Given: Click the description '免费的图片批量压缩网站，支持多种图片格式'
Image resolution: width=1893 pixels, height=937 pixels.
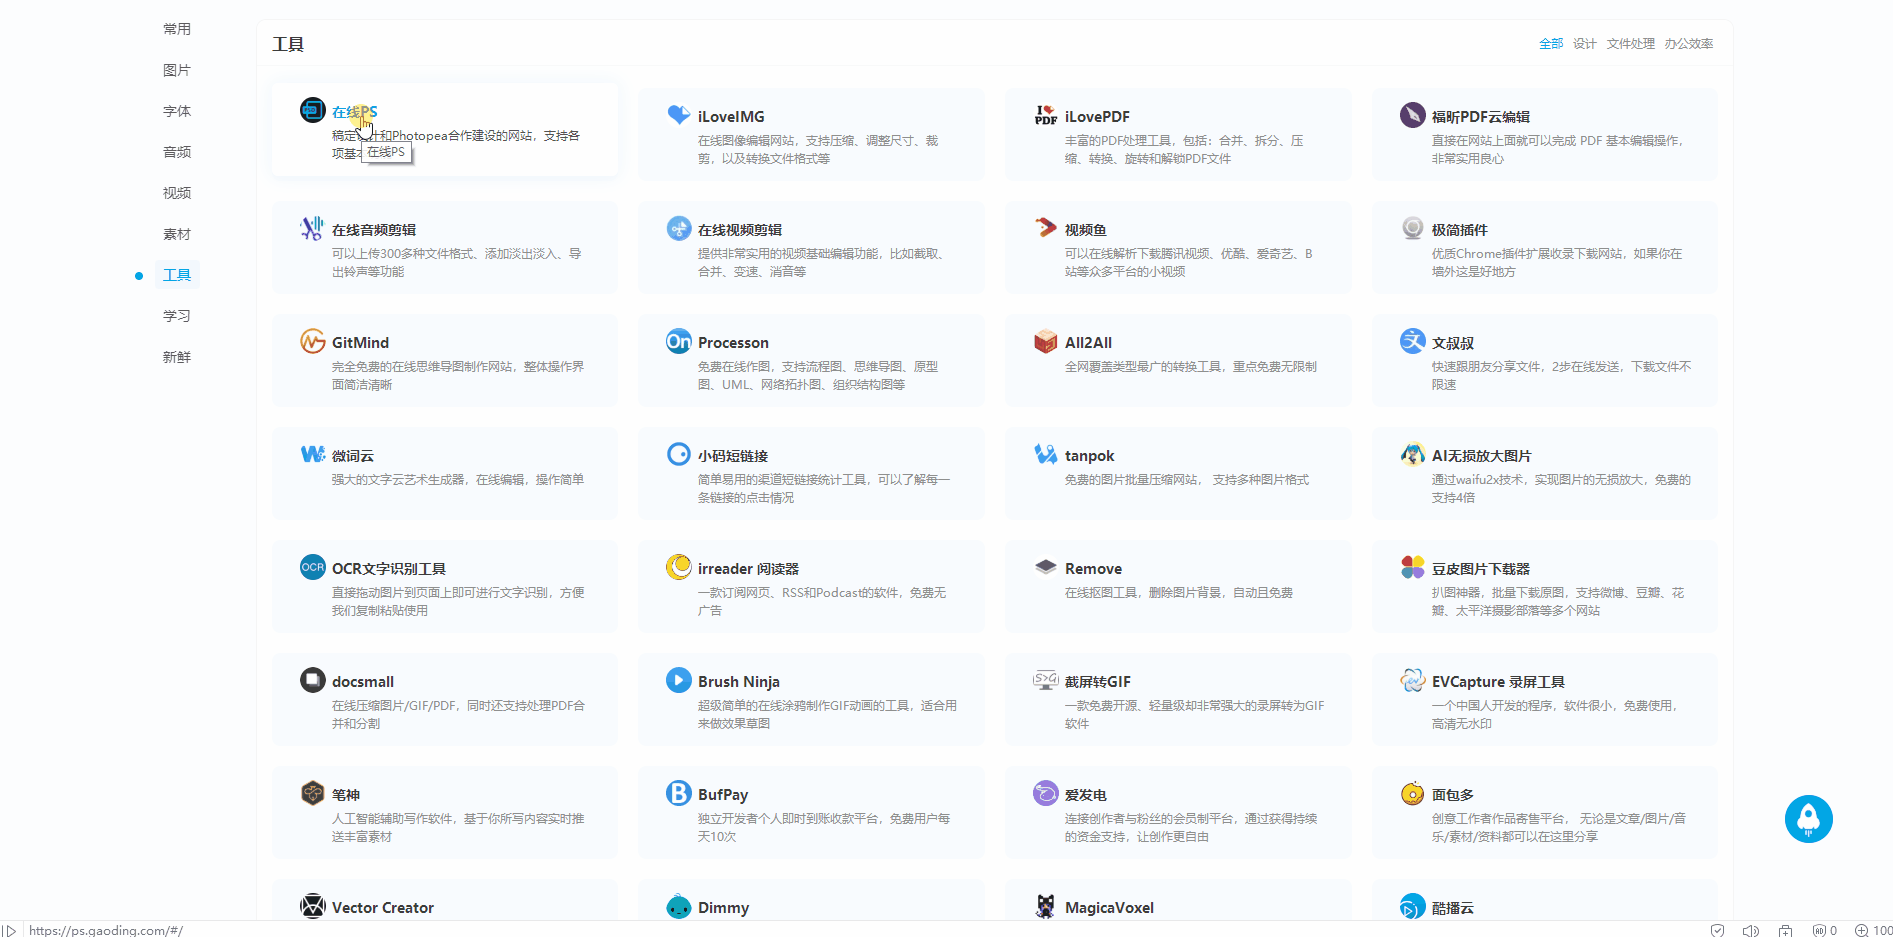Looking at the screenshot, I should pos(1187,480).
